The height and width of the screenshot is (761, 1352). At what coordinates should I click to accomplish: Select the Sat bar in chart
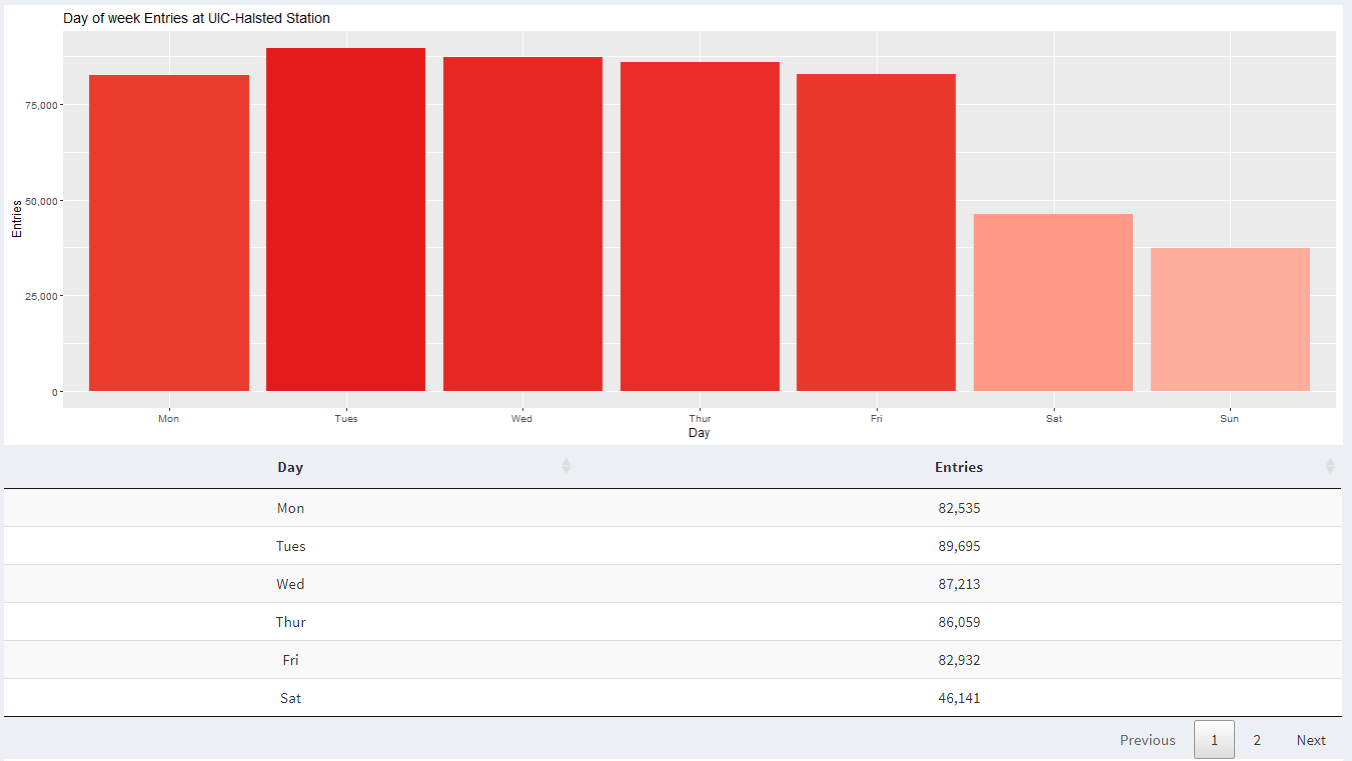click(x=1053, y=302)
